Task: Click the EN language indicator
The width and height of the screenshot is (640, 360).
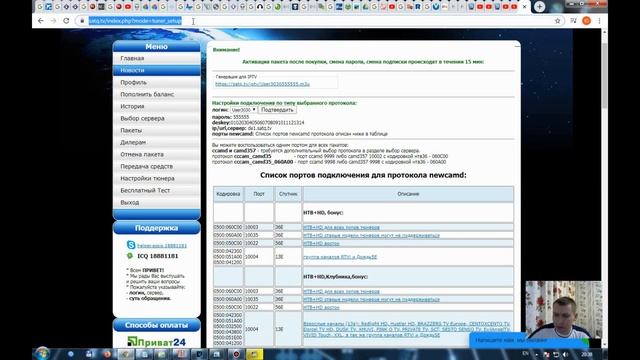Action: pyautogui.click(x=525, y=354)
